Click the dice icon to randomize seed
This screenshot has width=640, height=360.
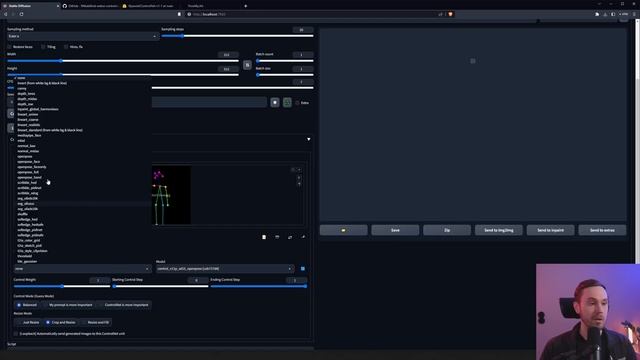[x=275, y=102]
